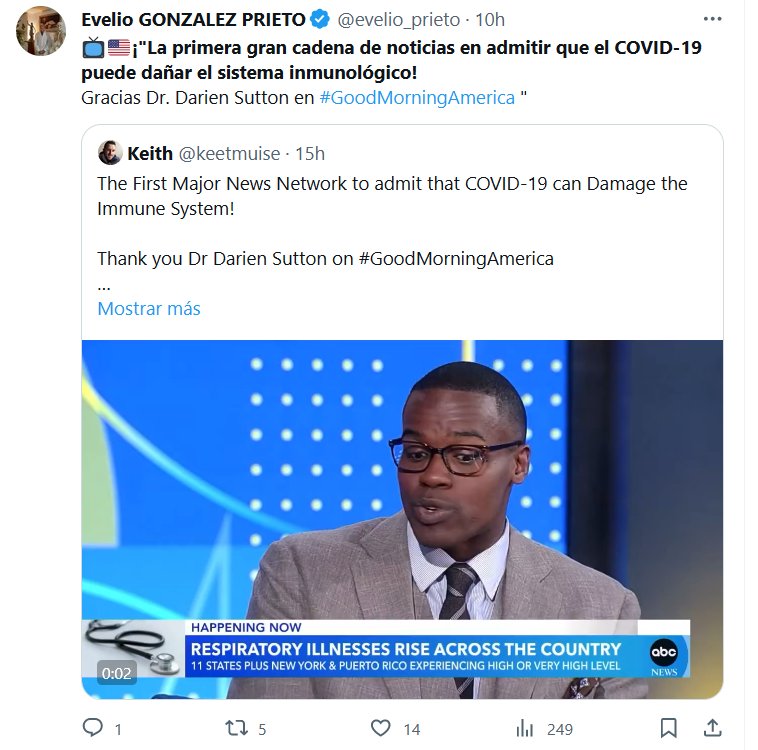This screenshot has width=758, height=750.
Task: Share tweet using upload arrow icon
Action: [x=713, y=728]
